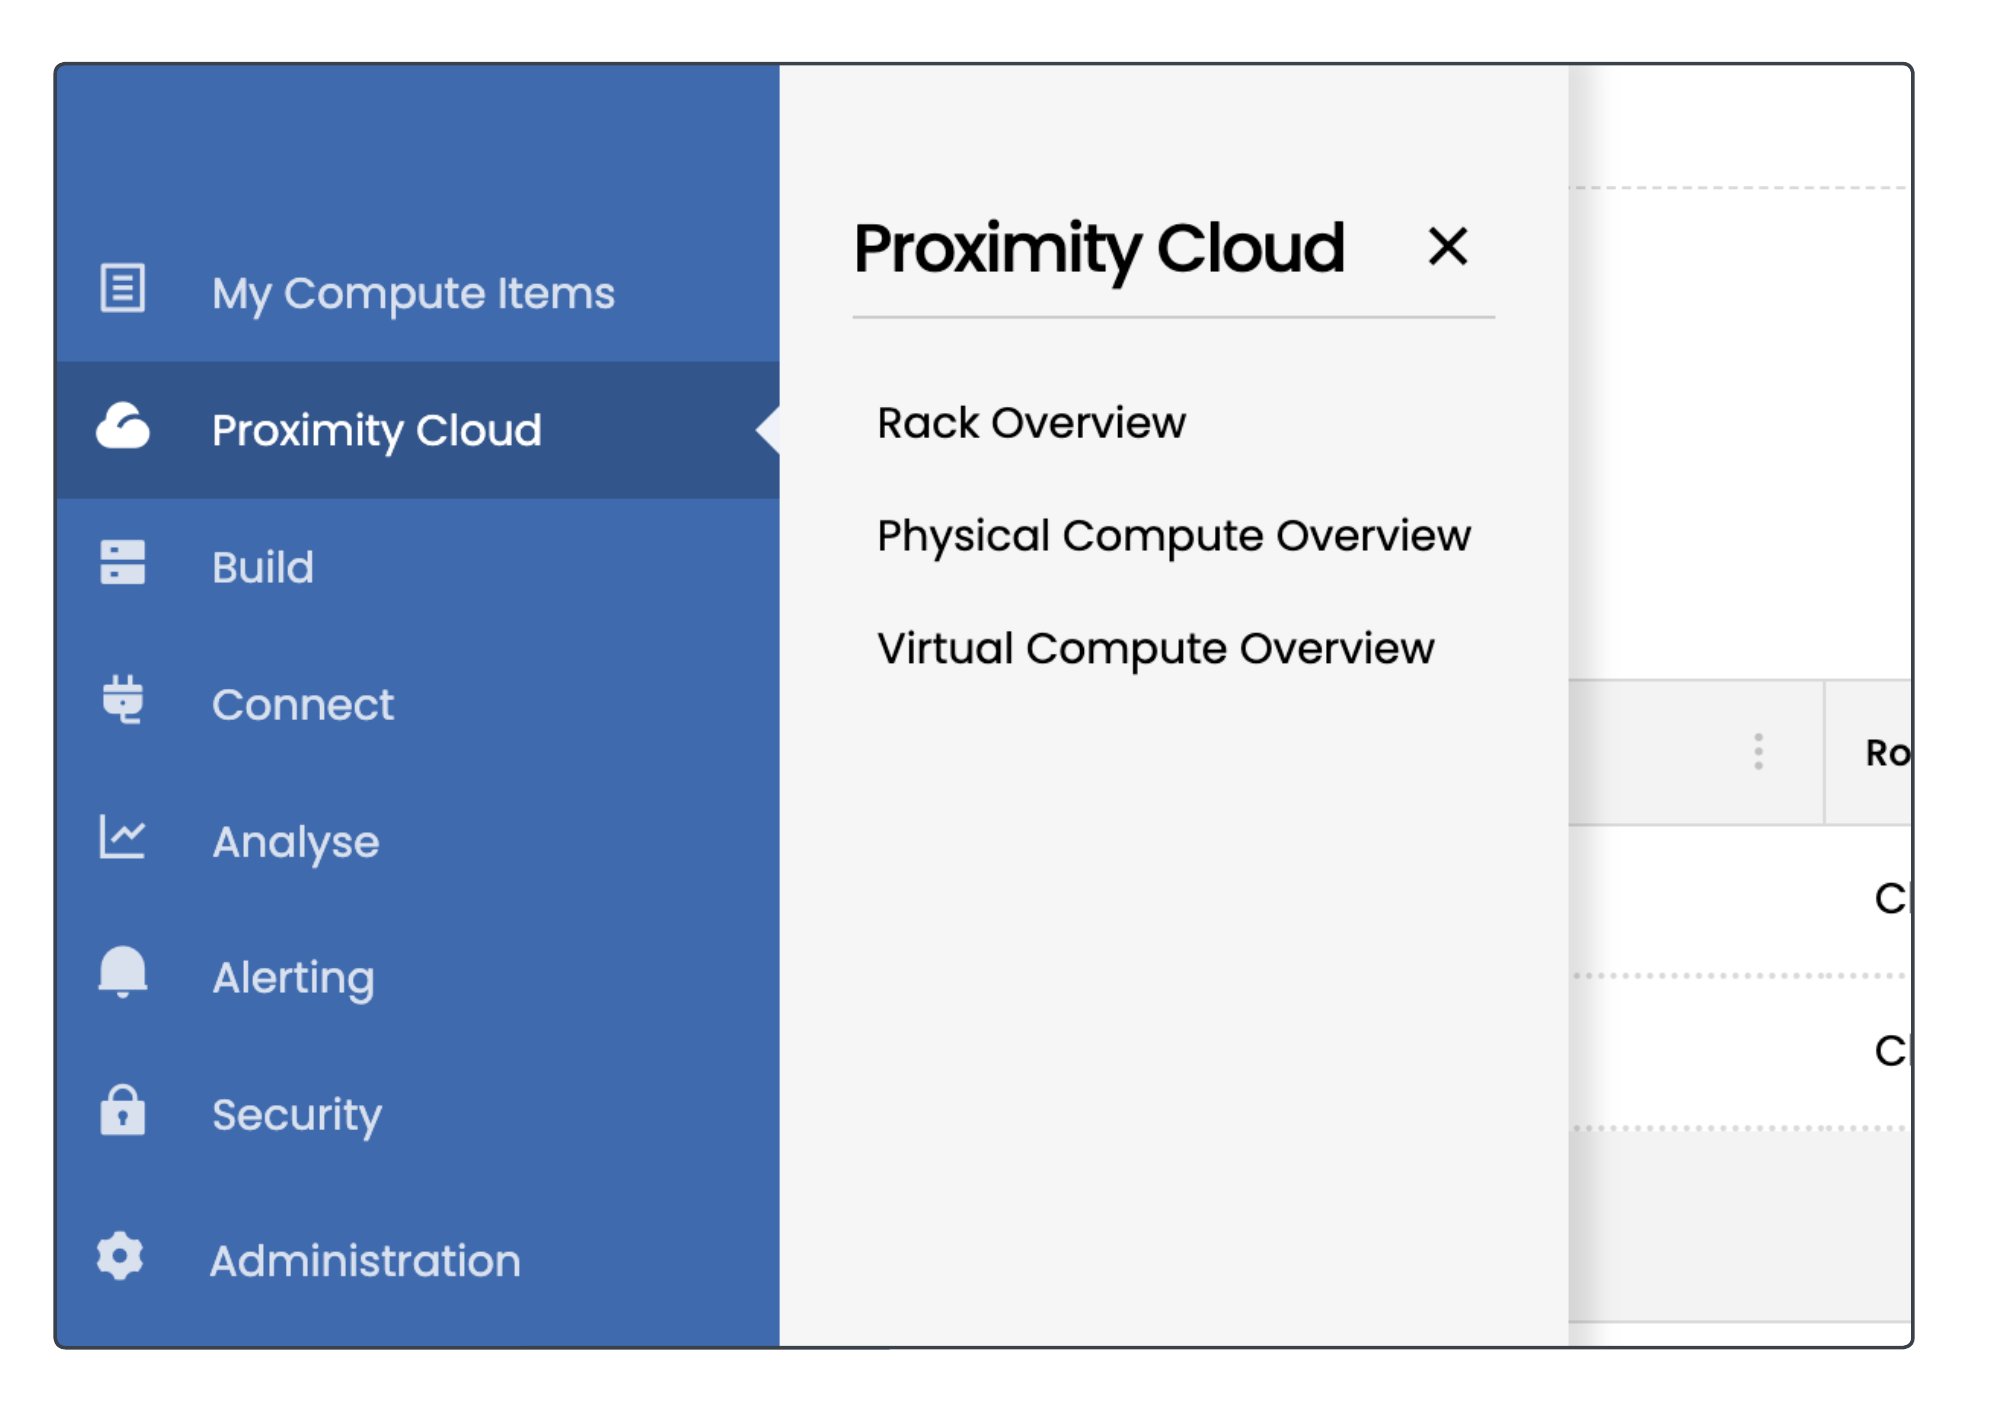Click the Alerting bell icon
The height and width of the screenshot is (1427, 1999).
tap(122, 972)
